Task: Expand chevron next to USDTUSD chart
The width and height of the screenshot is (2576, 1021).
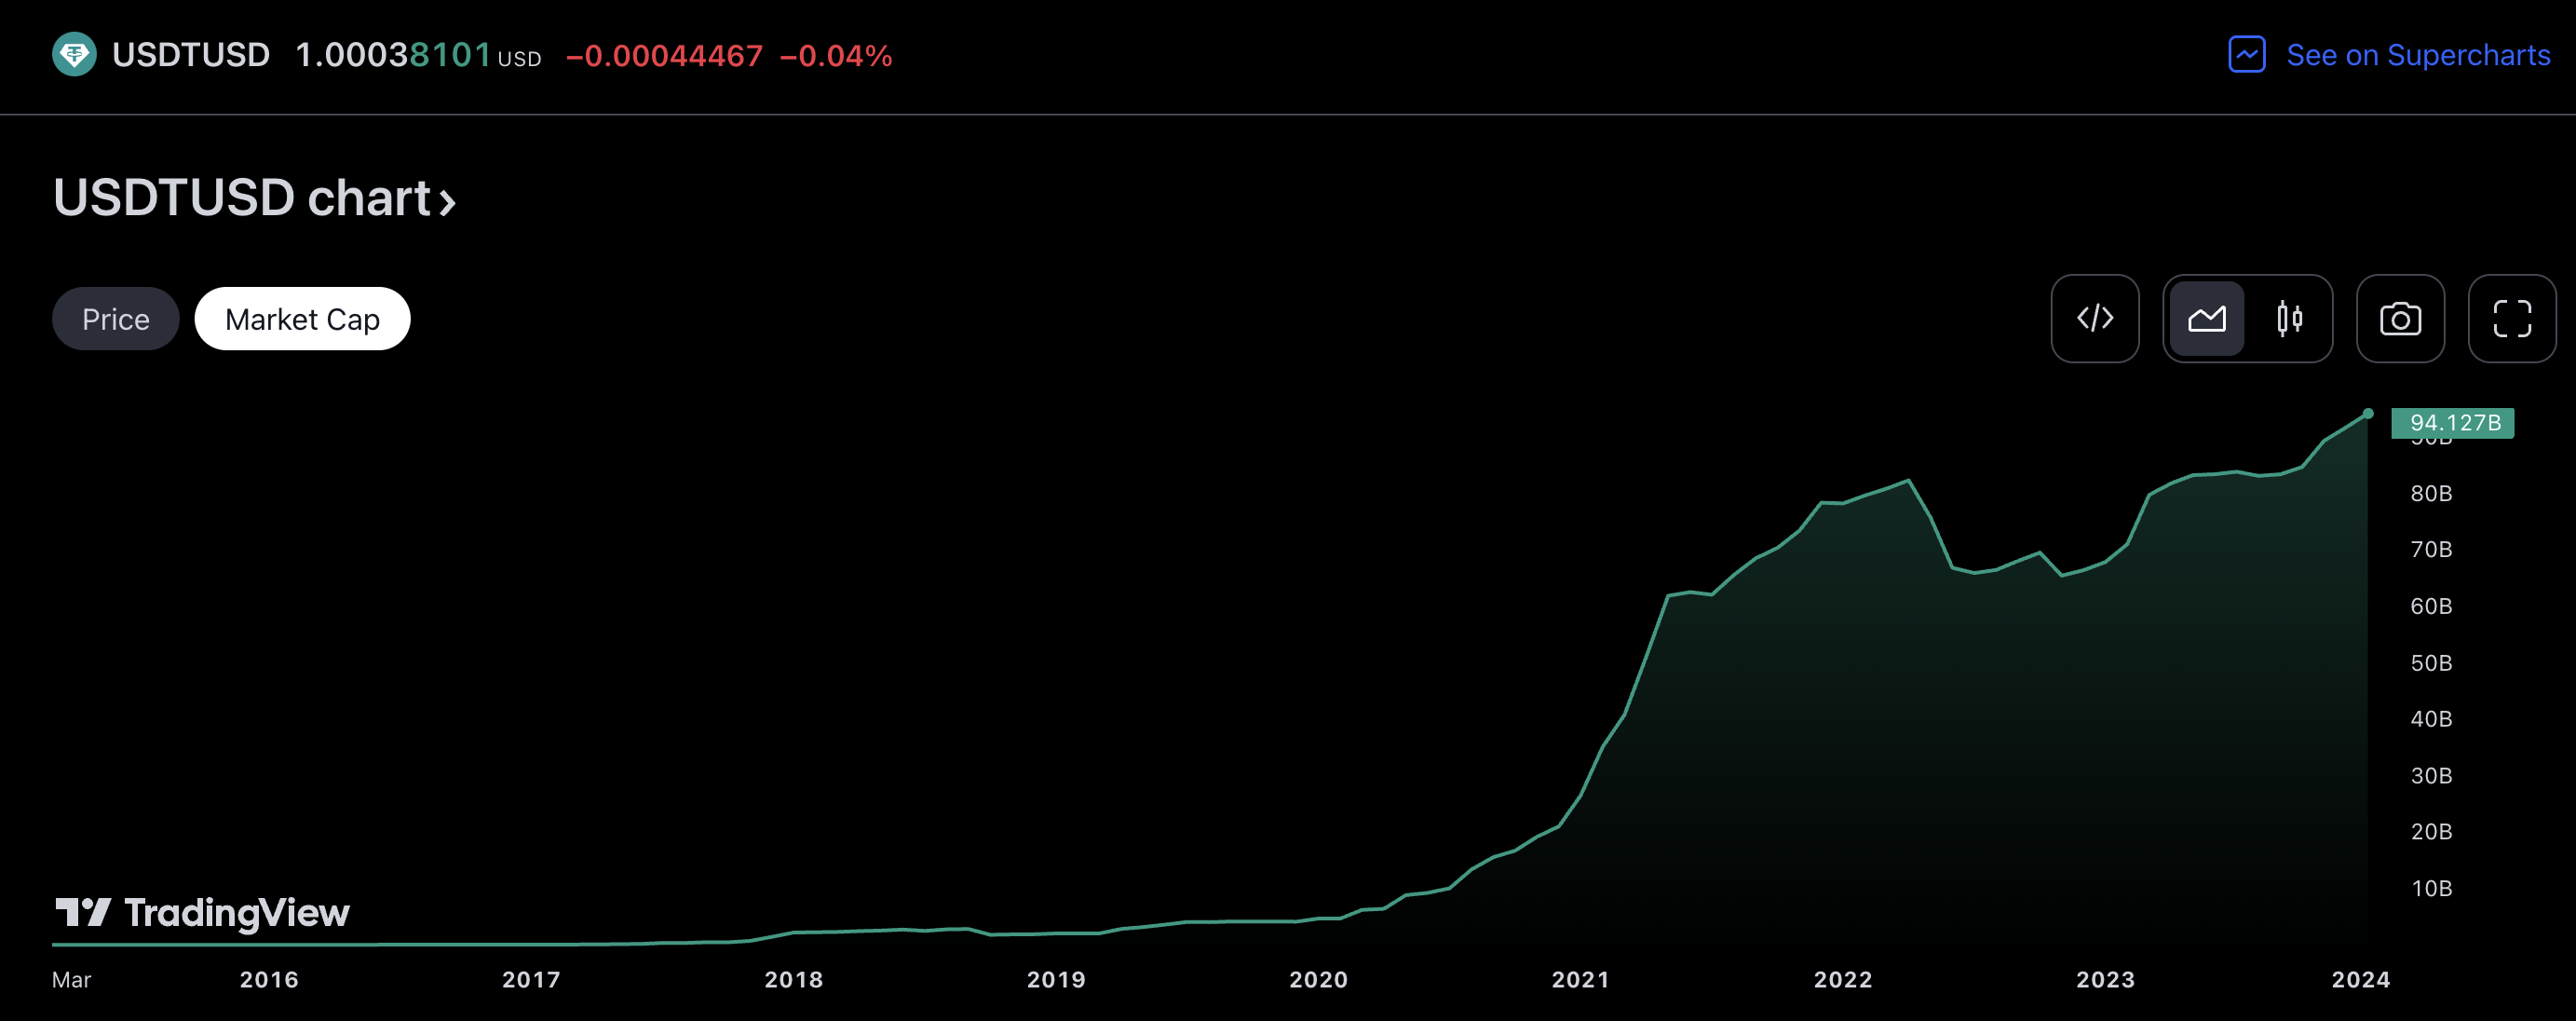Action: click(x=448, y=203)
